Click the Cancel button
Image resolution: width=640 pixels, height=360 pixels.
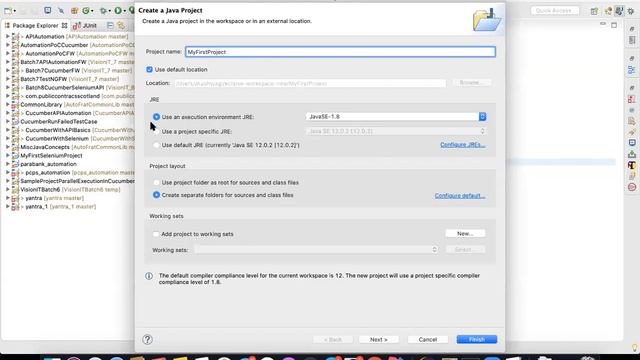(427, 340)
